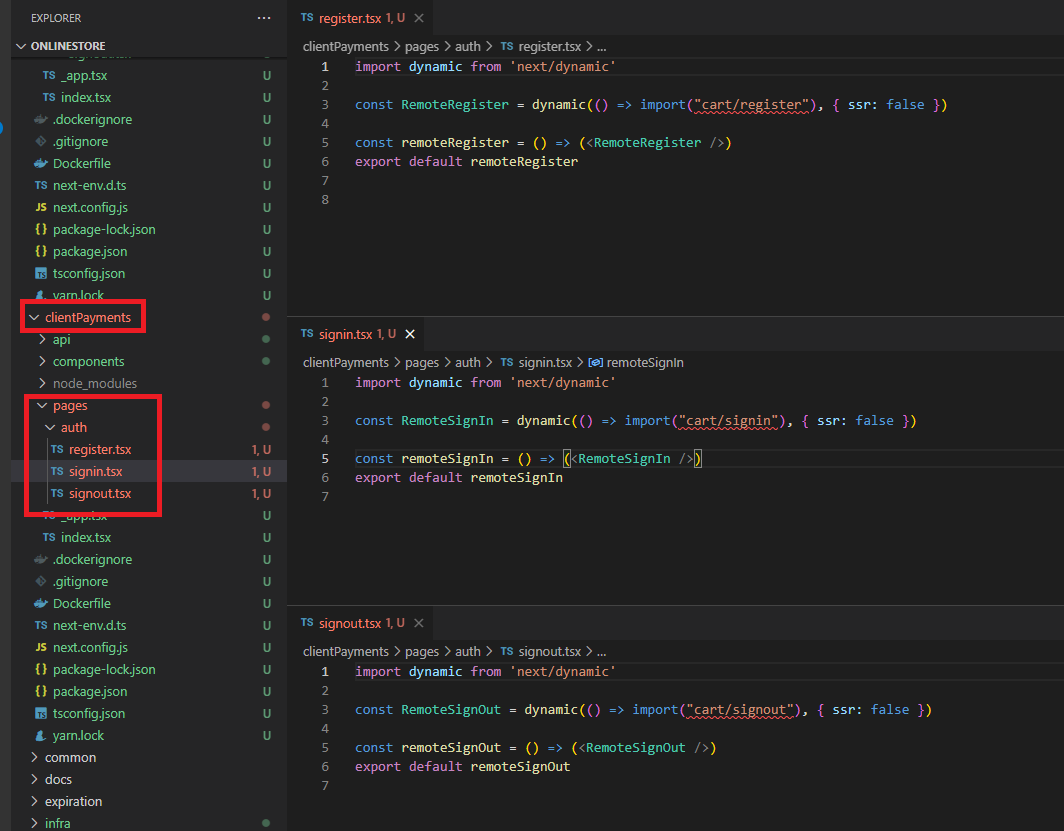The height and width of the screenshot is (831, 1064).
Task: Close the signout.tsx editor tab
Action: [418, 623]
